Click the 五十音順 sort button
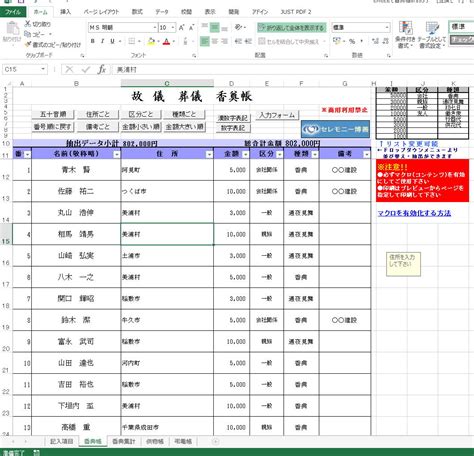Image resolution: width=474 pixels, height=456 pixels. click(x=53, y=114)
